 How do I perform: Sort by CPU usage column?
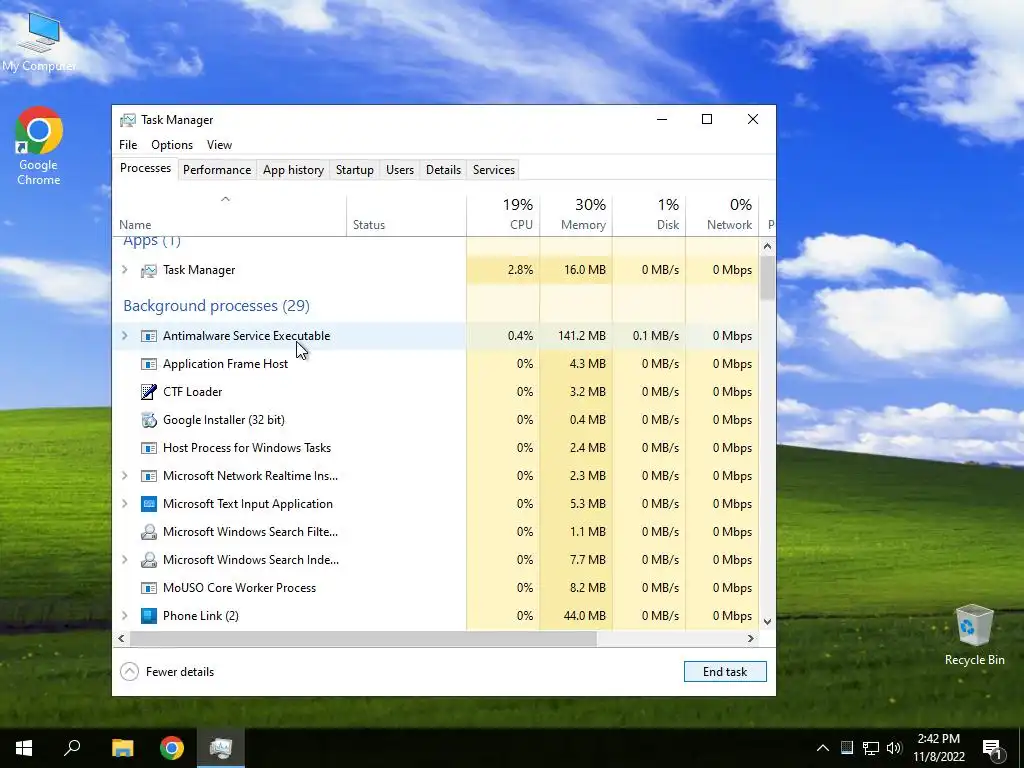(503, 215)
